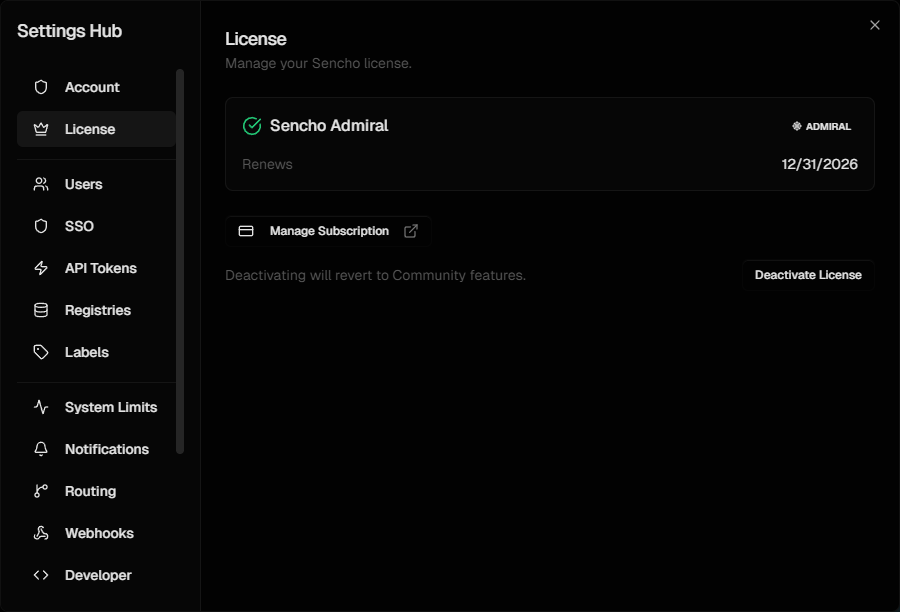
Task: Click the License page heading
Action: (255, 38)
